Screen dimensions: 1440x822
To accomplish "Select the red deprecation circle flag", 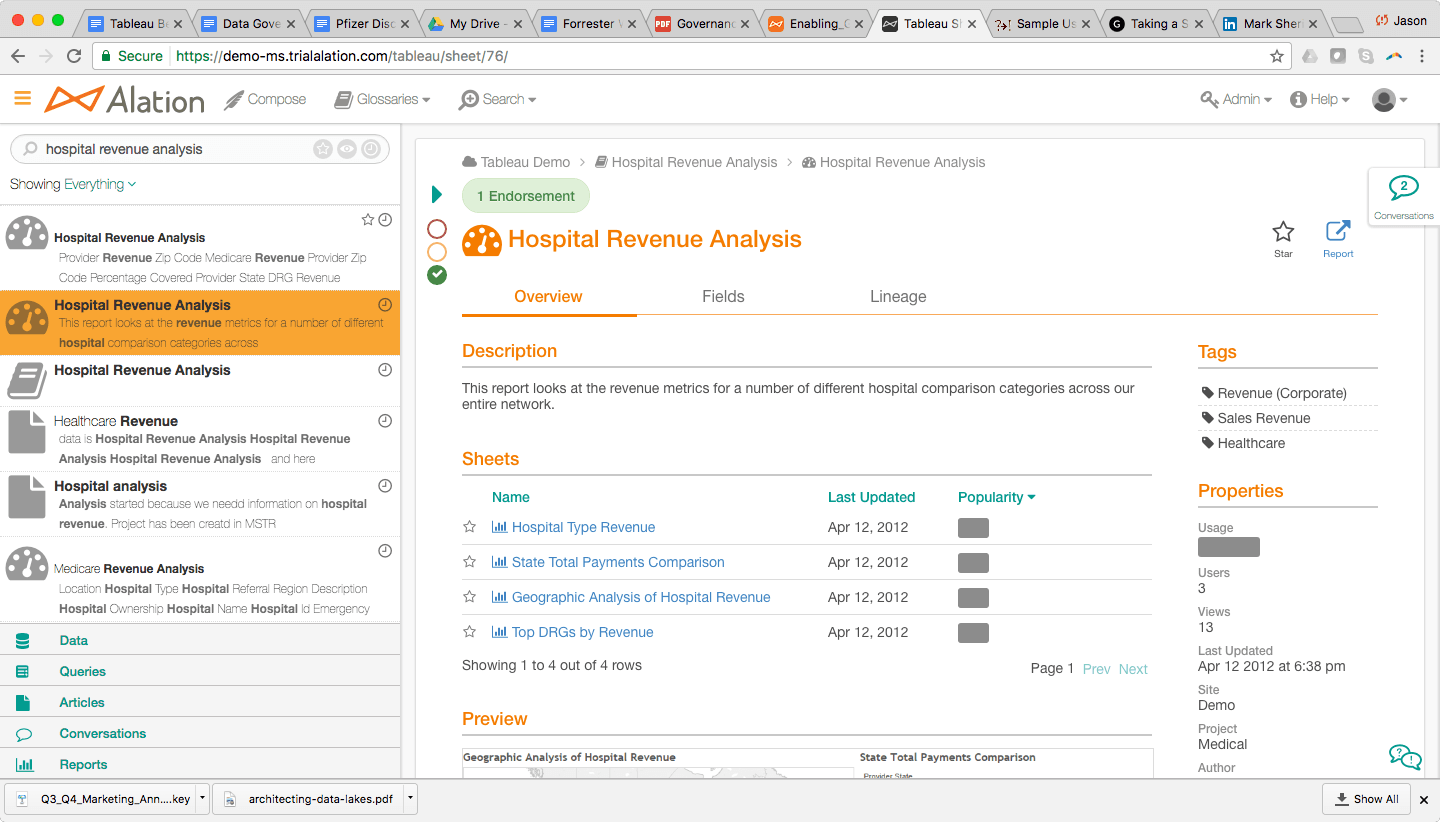I will tap(437, 229).
